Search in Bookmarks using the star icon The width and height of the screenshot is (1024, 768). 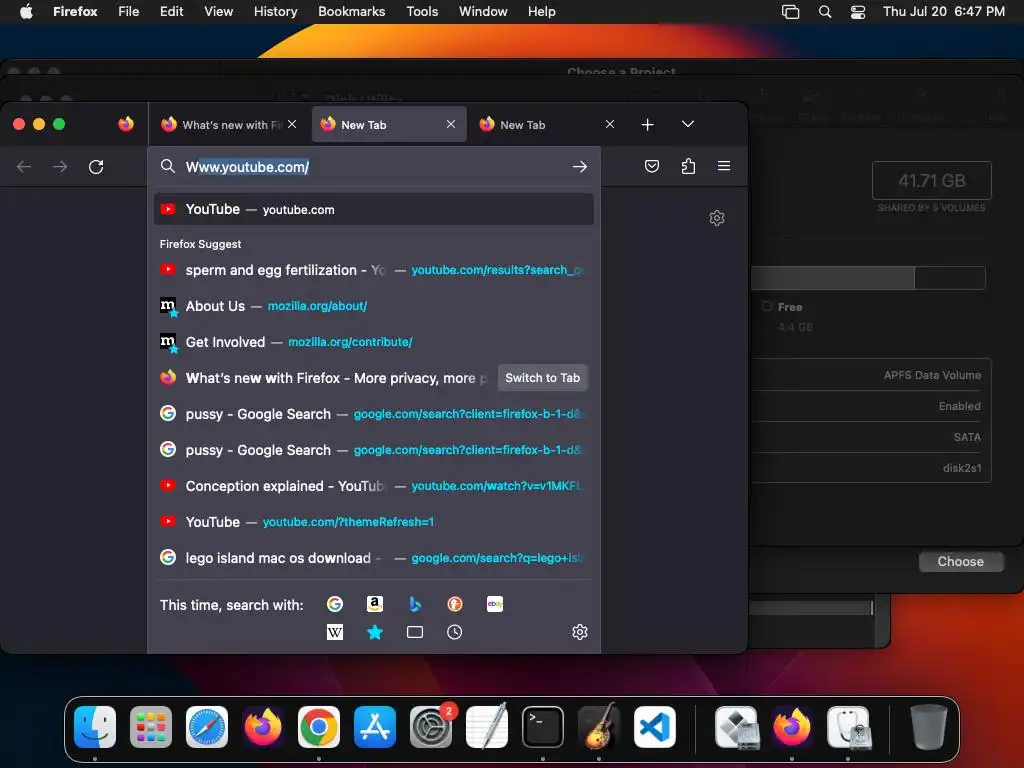(375, 632)
